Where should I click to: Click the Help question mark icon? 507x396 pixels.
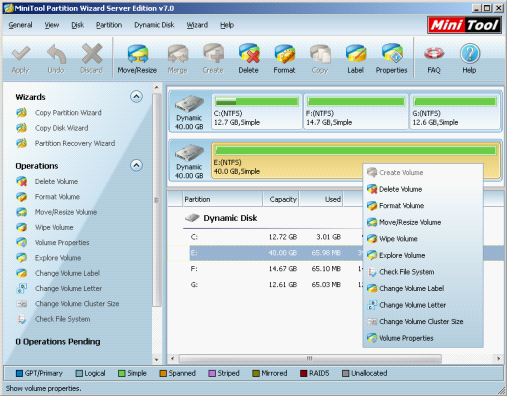tap(469, 53)
